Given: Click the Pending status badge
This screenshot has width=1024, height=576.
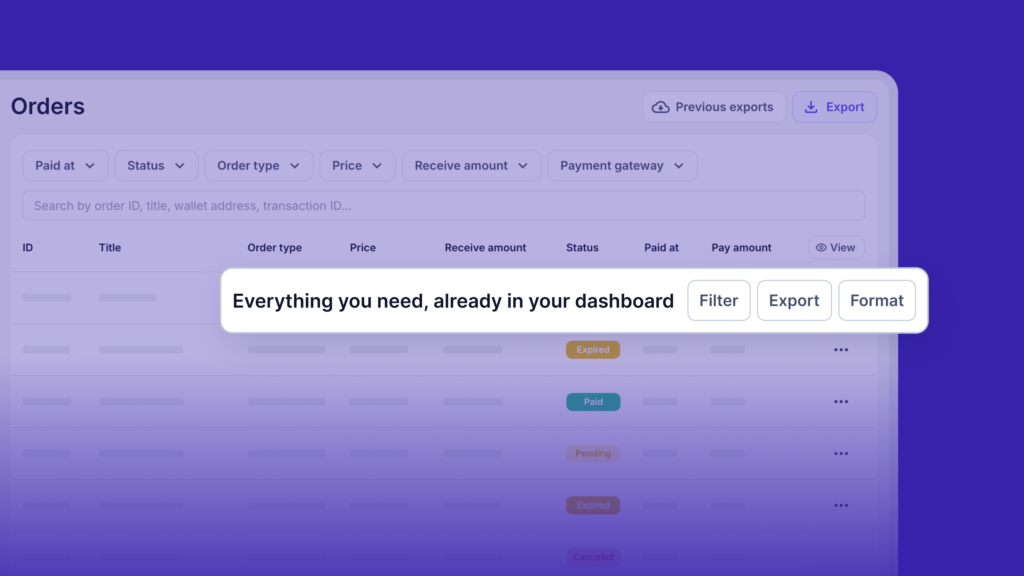Looking at the screenshot, I should tap(593, 454).
